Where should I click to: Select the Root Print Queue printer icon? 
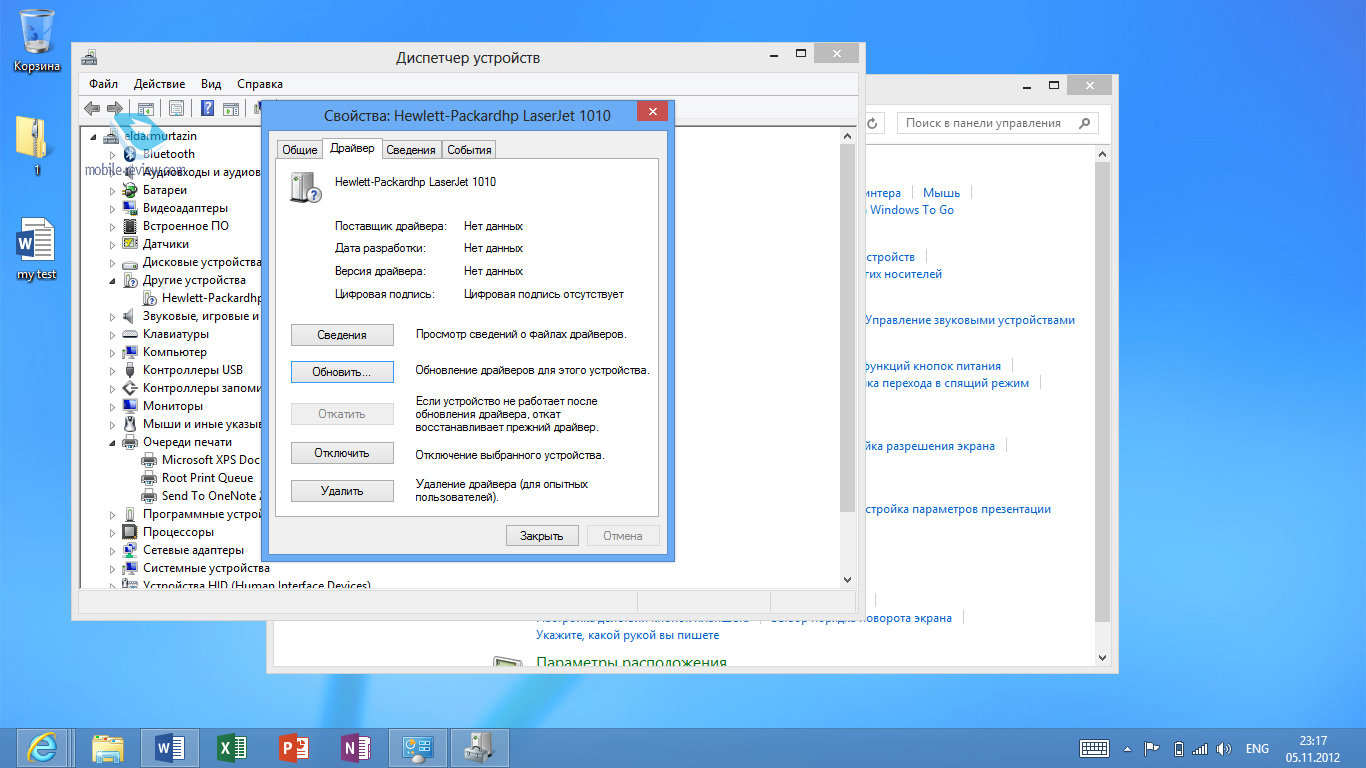[x=149, y=478]
